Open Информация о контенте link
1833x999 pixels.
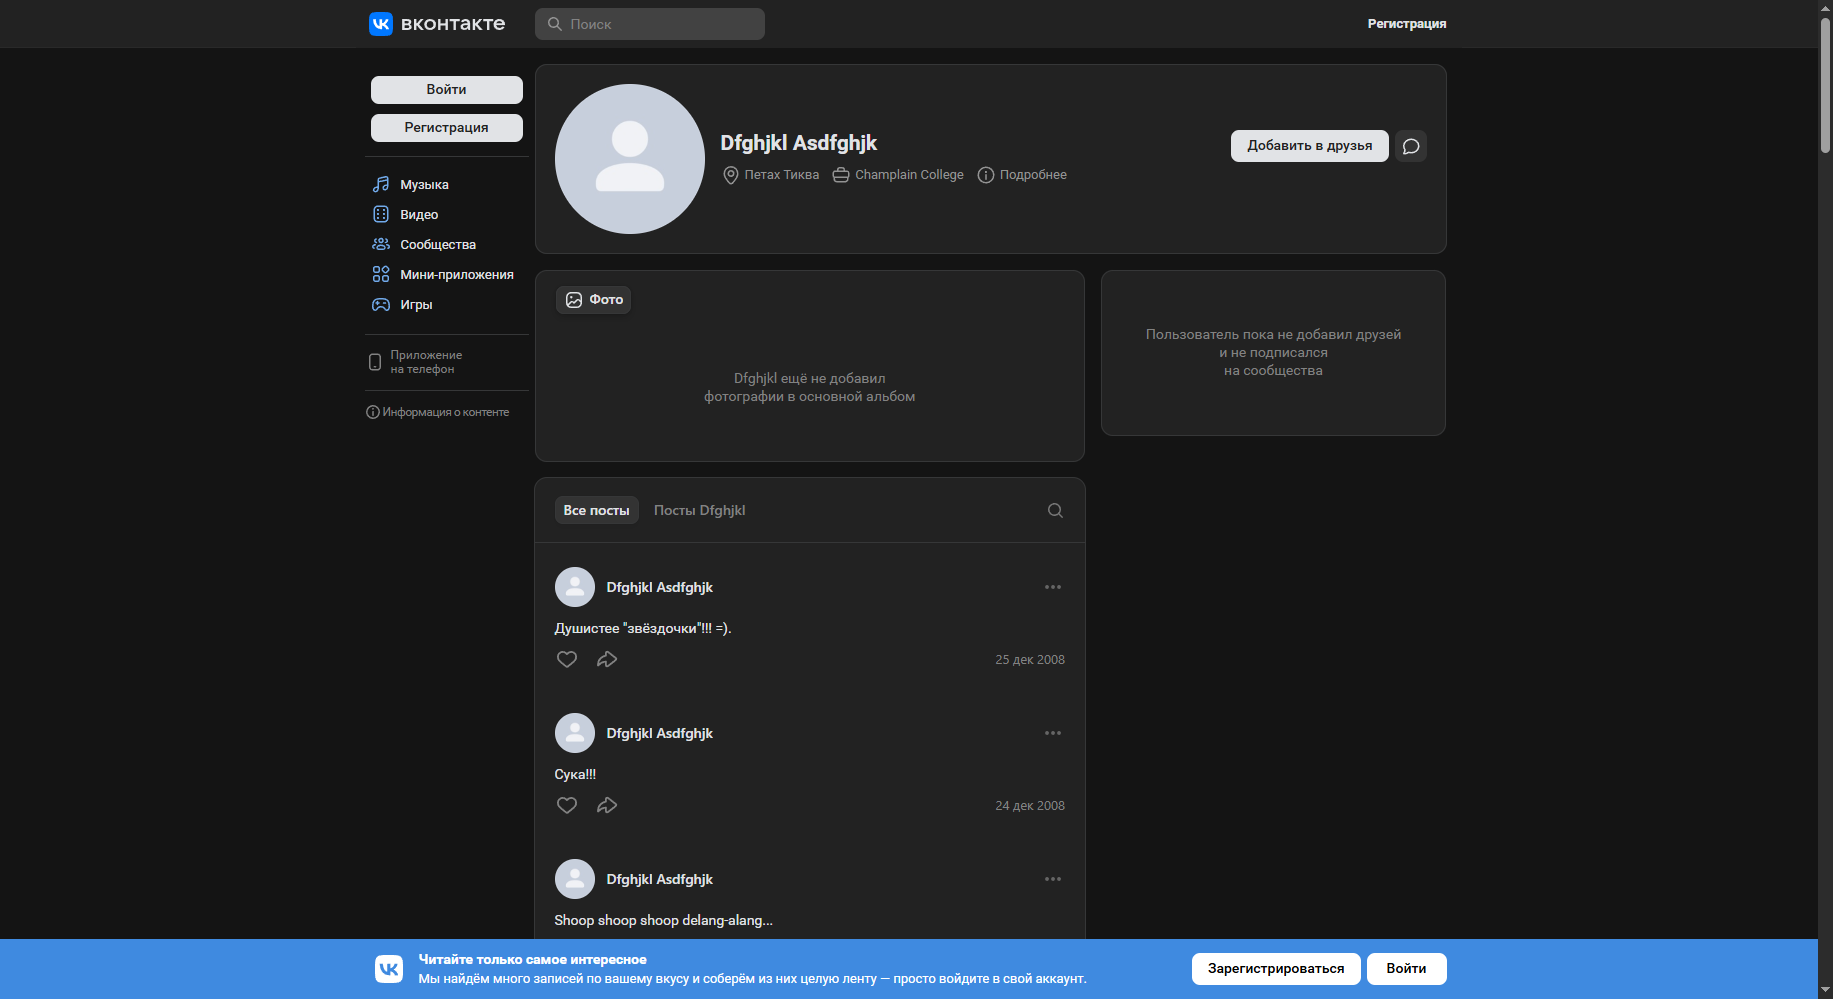click(x=438, y=412)
